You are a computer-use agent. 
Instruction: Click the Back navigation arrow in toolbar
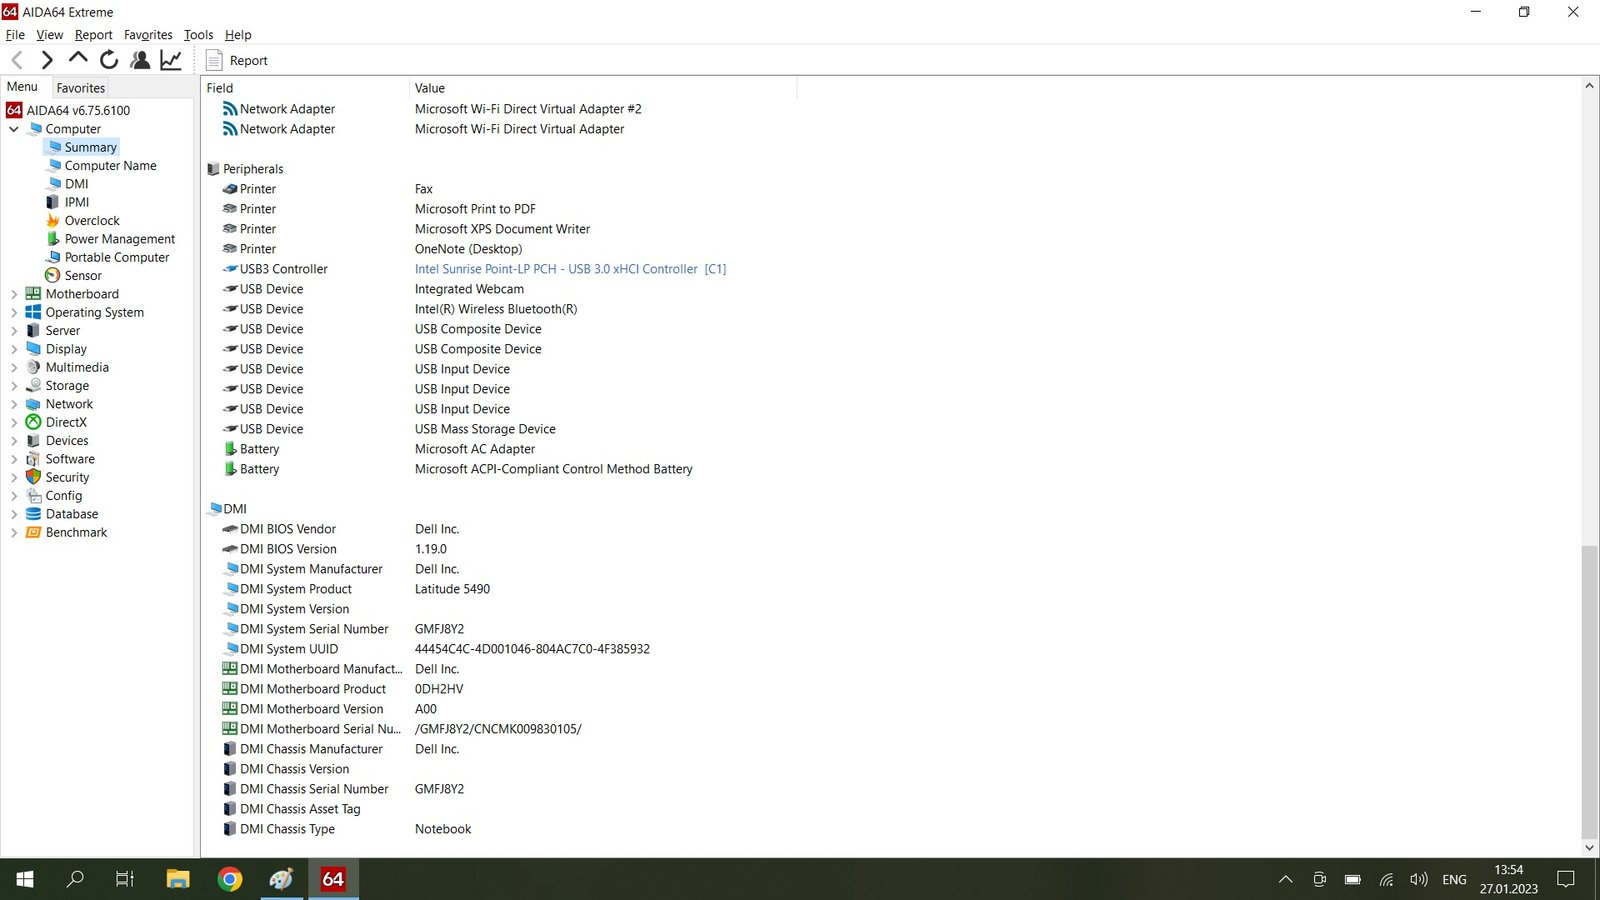point(17,60)
